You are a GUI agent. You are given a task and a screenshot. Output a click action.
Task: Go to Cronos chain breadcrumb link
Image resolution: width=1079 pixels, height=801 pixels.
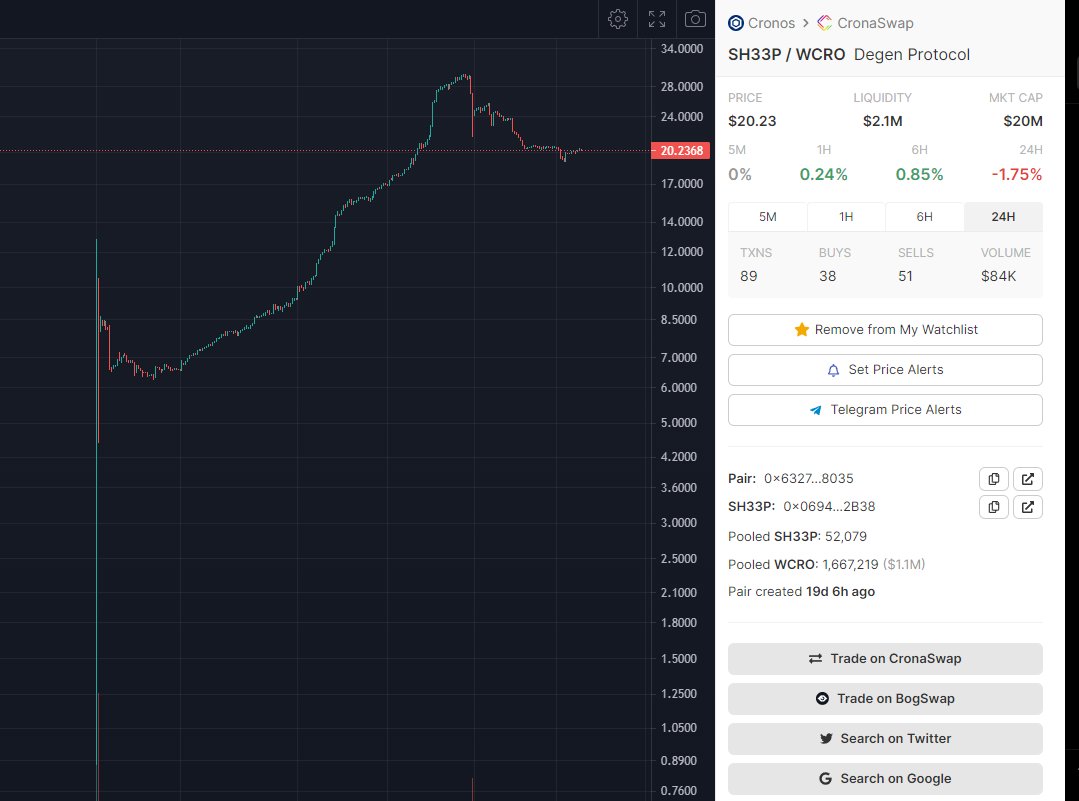[771, 23]
